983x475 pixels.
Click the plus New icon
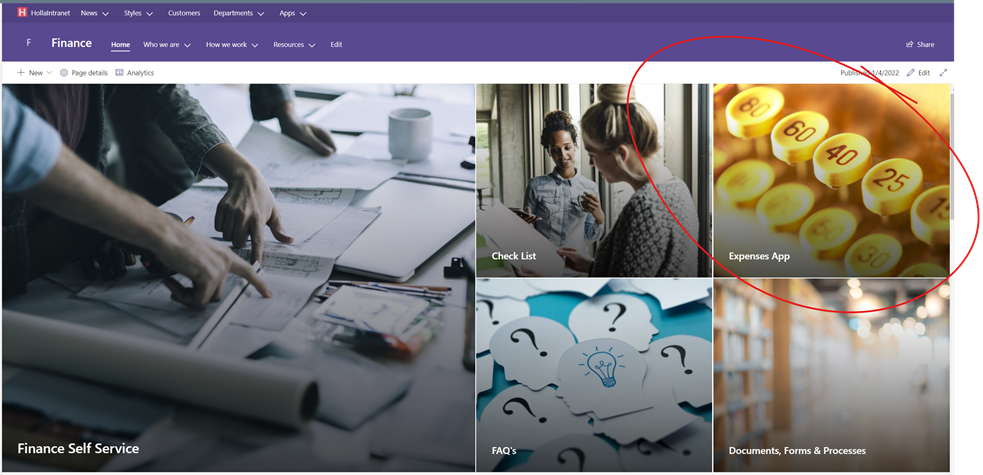[x=21, y=73]
